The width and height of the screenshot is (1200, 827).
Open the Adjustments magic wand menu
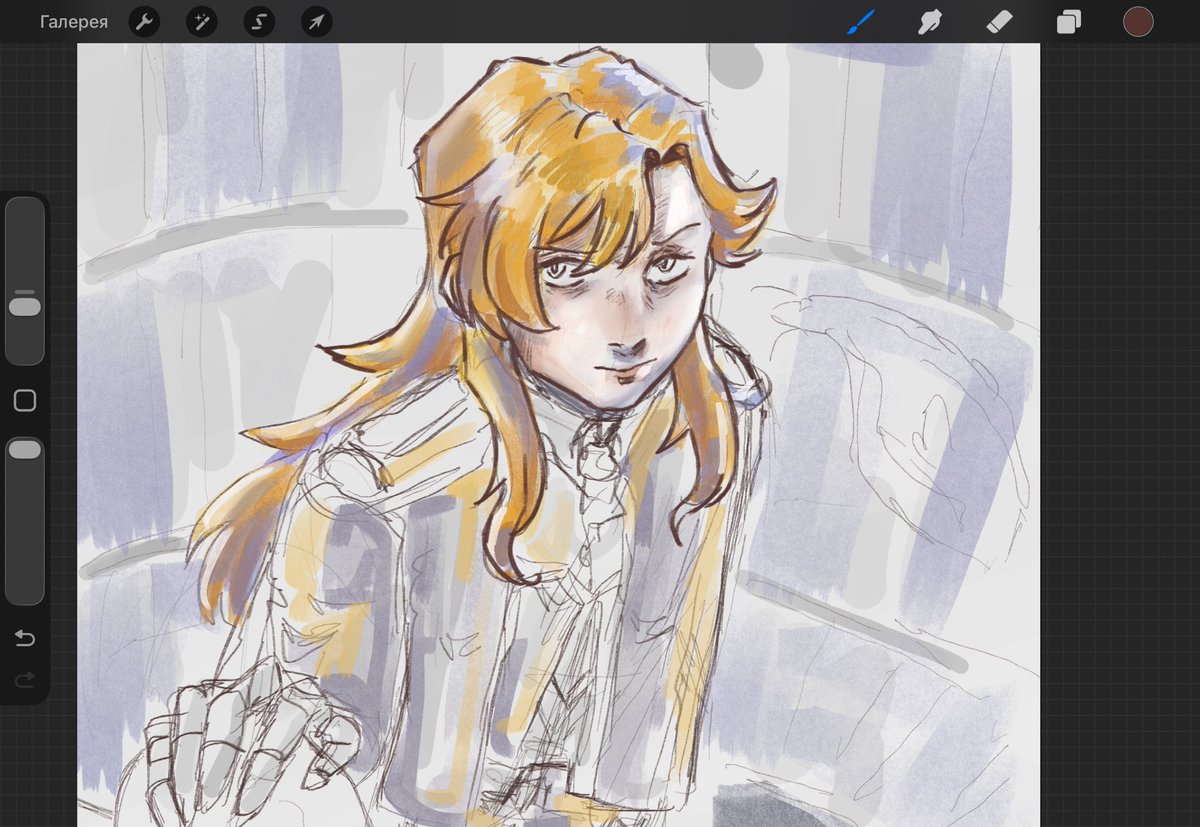pyautogui.click(x=202, y=22)
